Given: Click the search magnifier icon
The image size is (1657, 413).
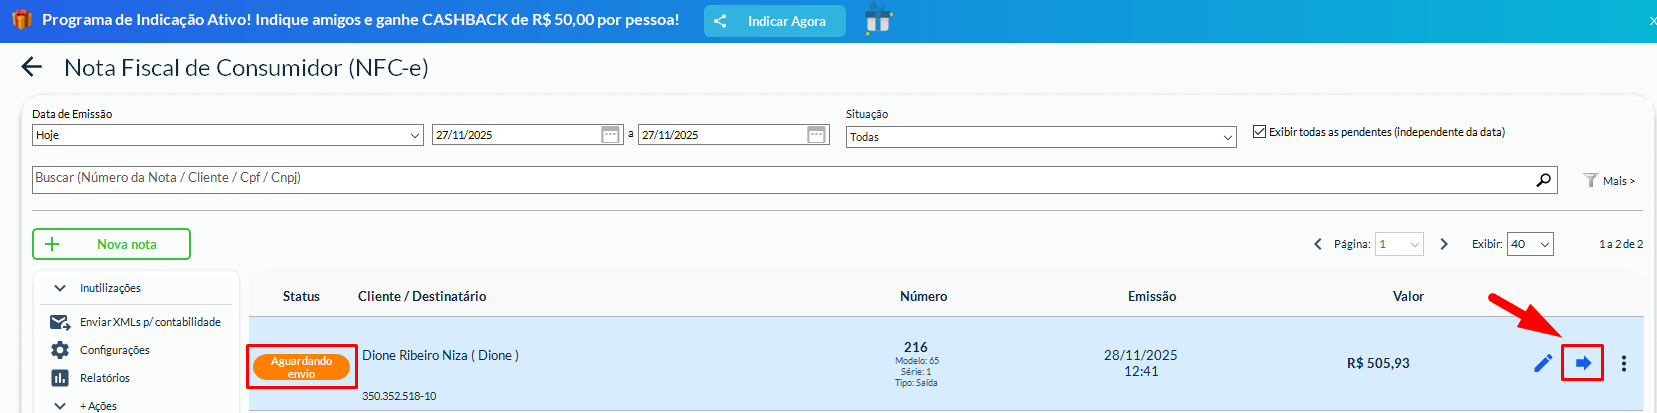Looking at the screenshot, I should (x=1543, y=180).
